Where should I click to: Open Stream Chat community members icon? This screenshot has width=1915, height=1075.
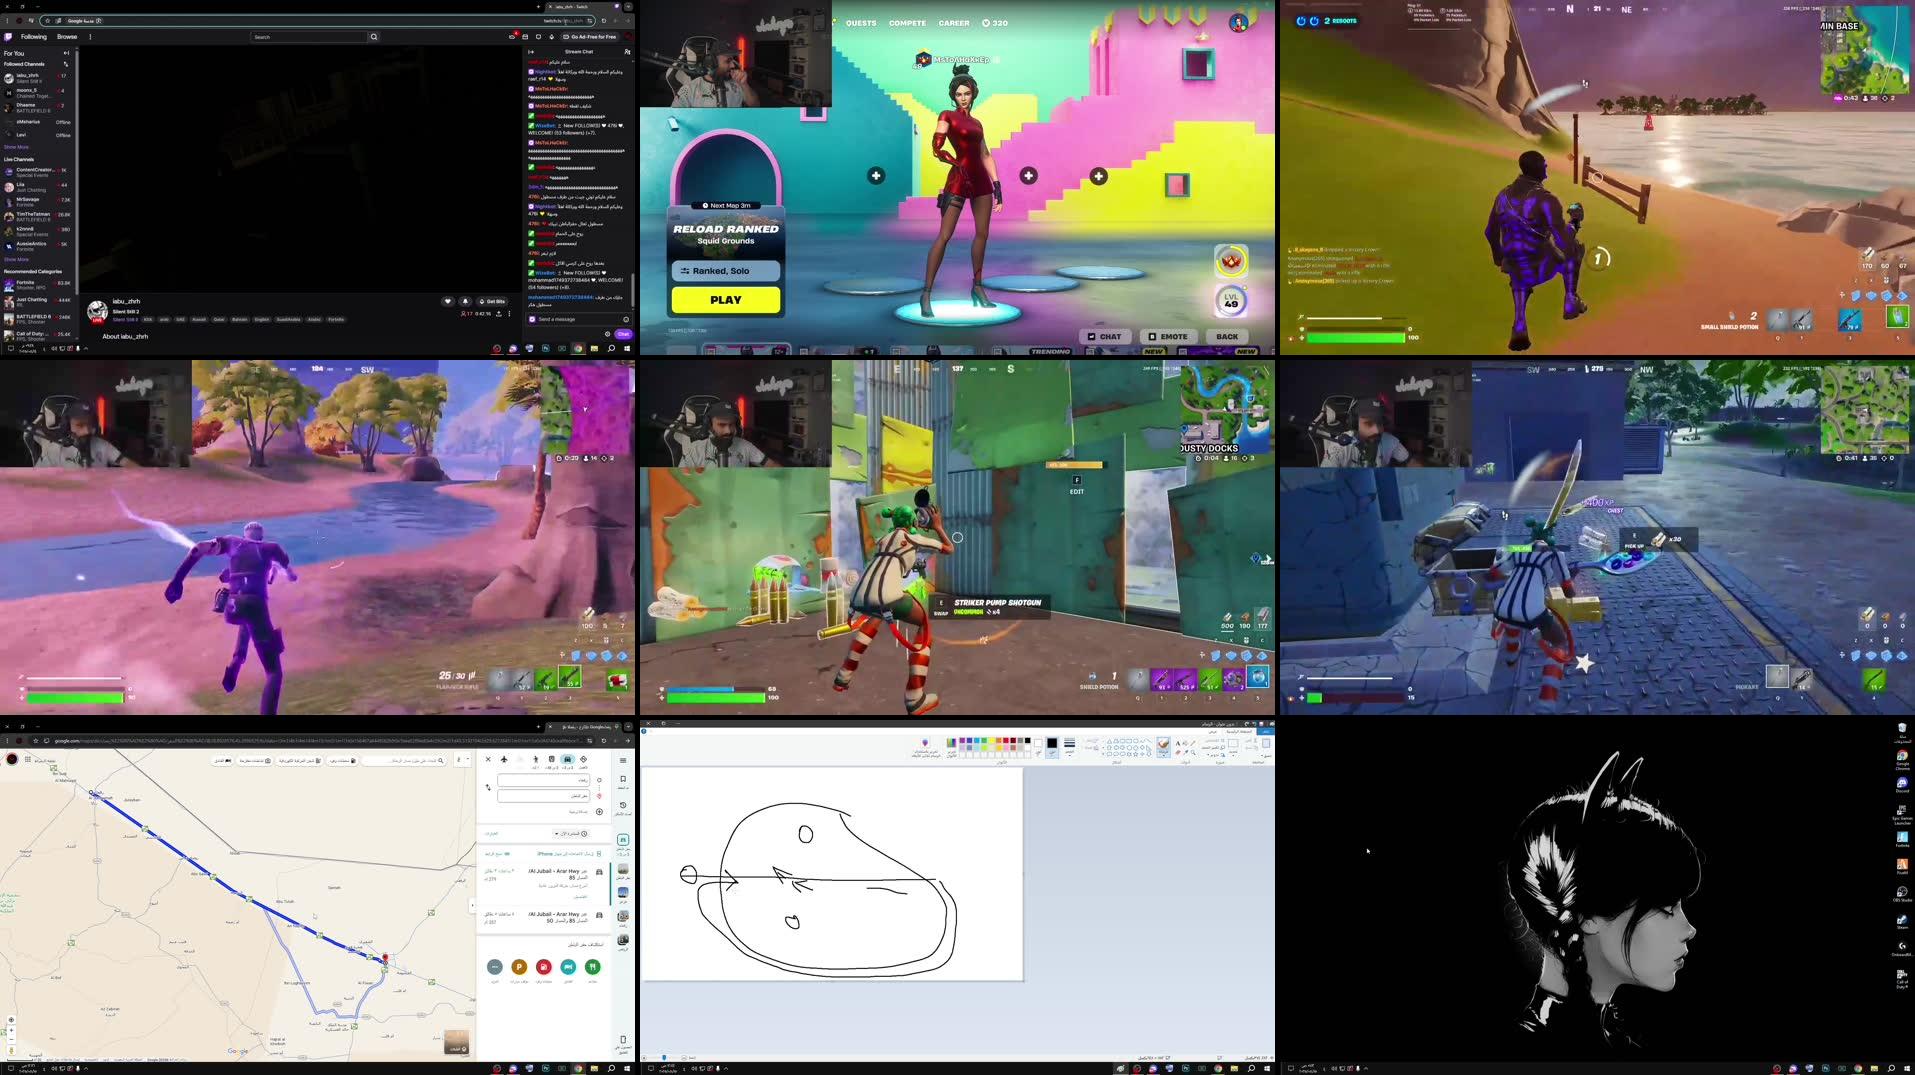coord(627,51)
